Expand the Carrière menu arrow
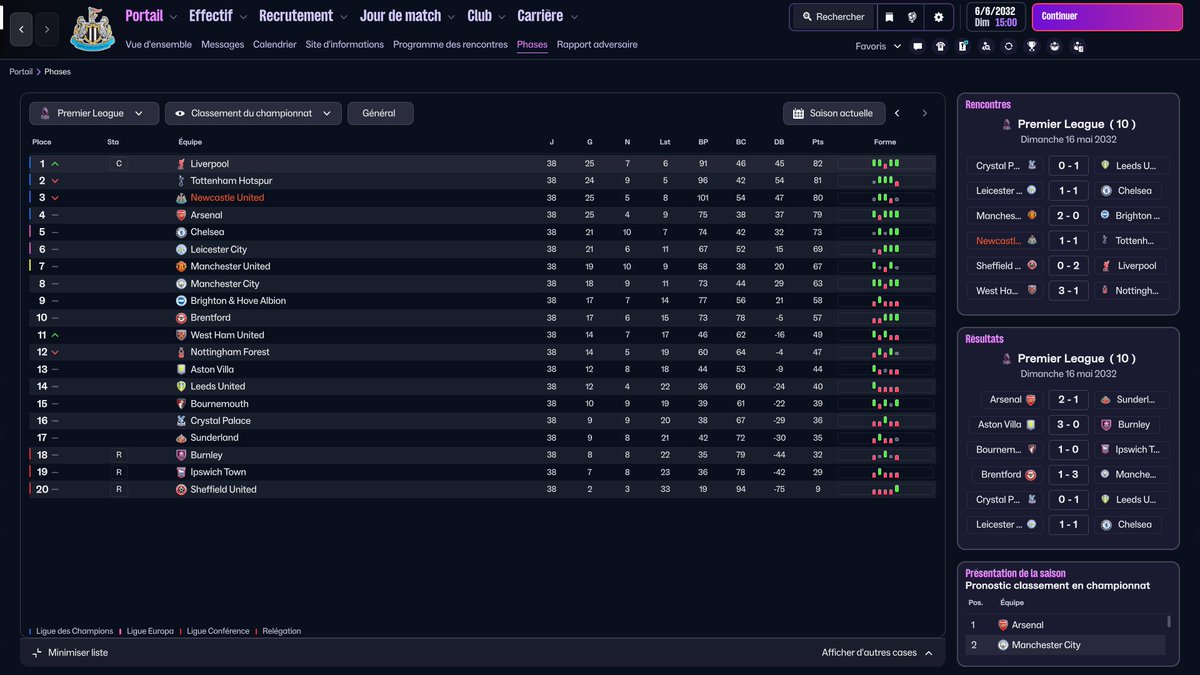Viewport: 1200px width, 675px height. [574, 17]
